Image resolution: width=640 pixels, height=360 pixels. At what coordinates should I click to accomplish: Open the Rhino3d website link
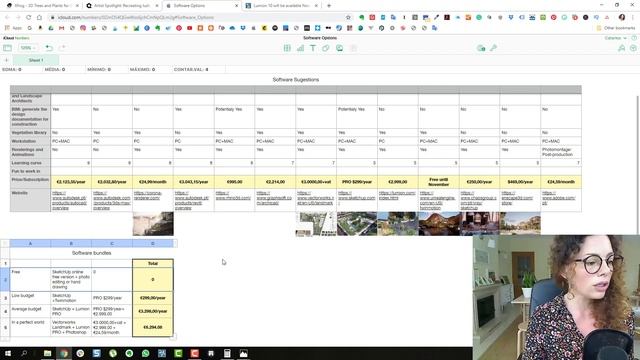(x=233, y=196)
